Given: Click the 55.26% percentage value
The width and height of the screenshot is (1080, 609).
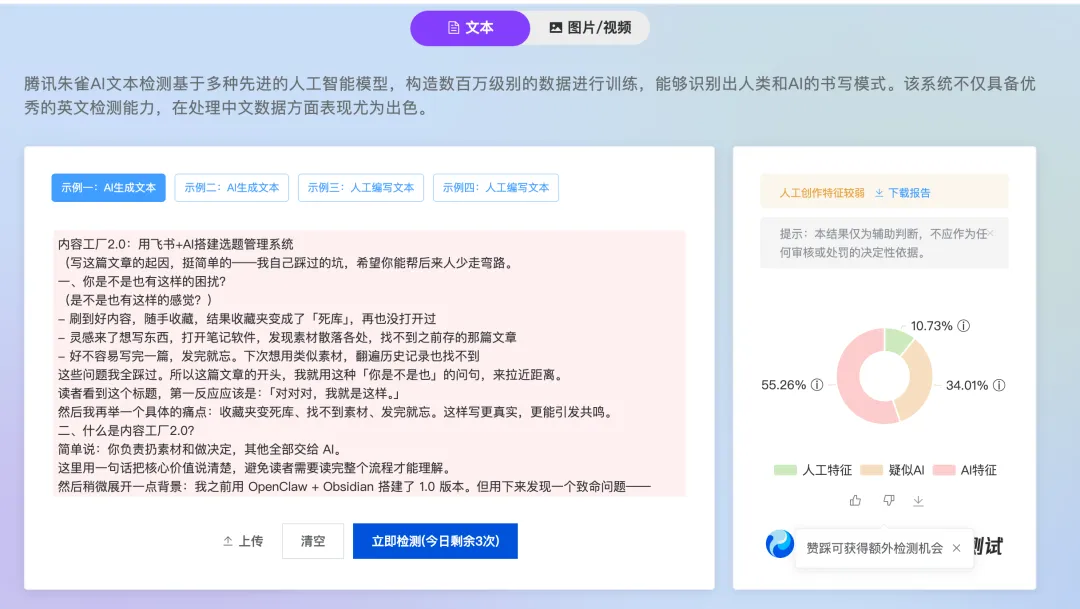Looking at the screenshot, I should point(783,385).
